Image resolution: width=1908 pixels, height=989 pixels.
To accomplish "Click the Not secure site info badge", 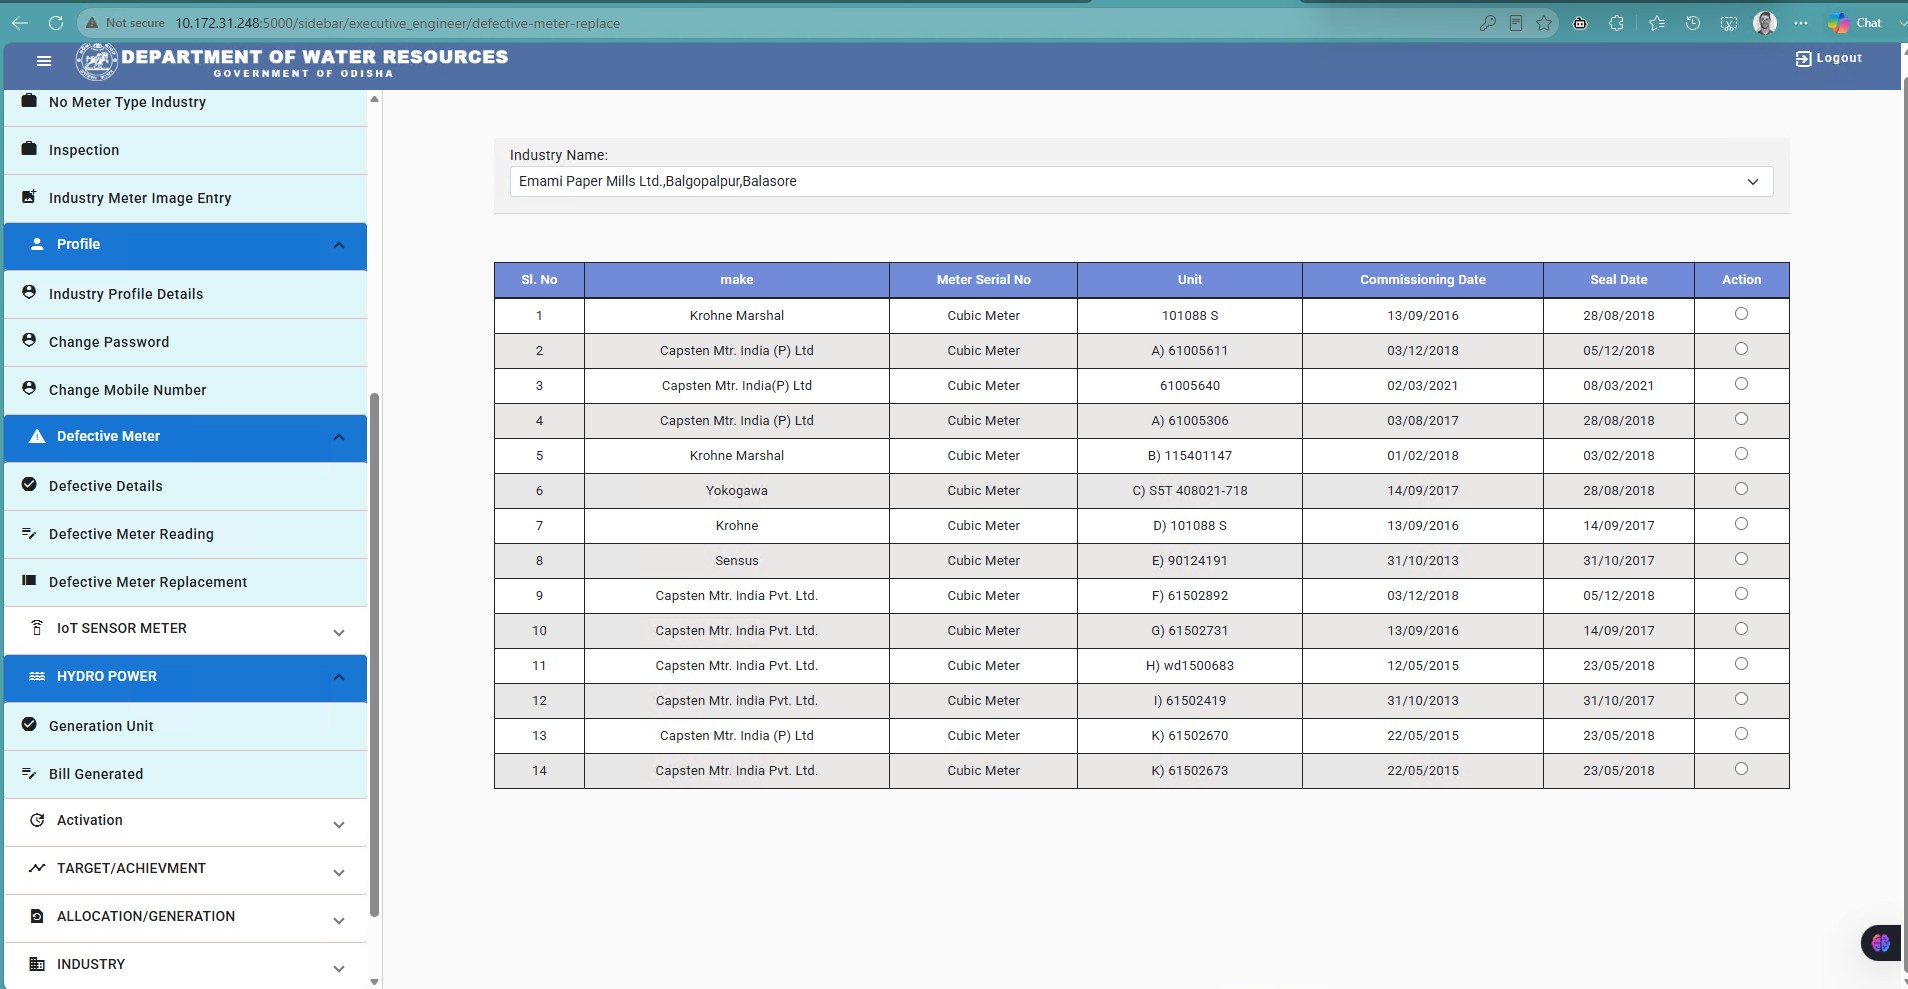I will click(x=126, y=23).
